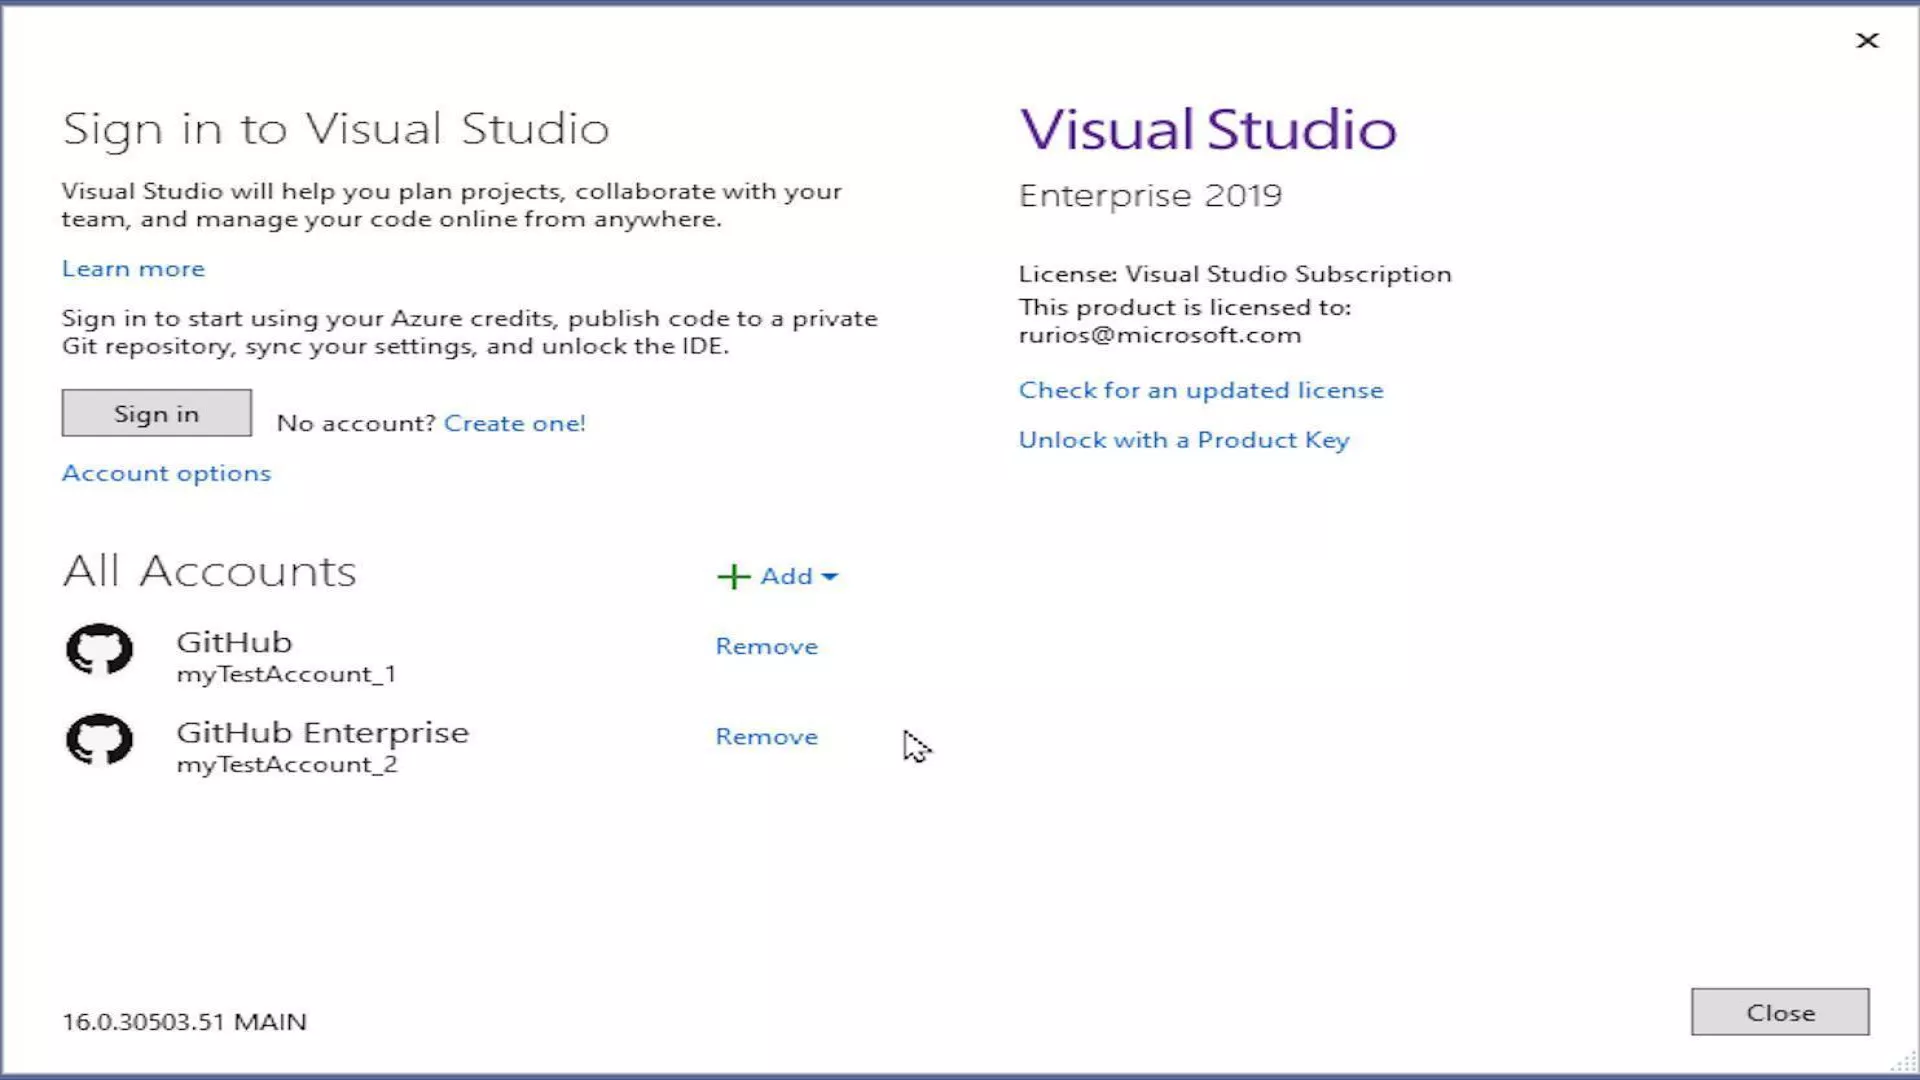Image resolution: width=1920 pixels, height=1080 pixels.
Task: Click the GitHub logo for myTestAccount_1
Action: tap(99, 650)
